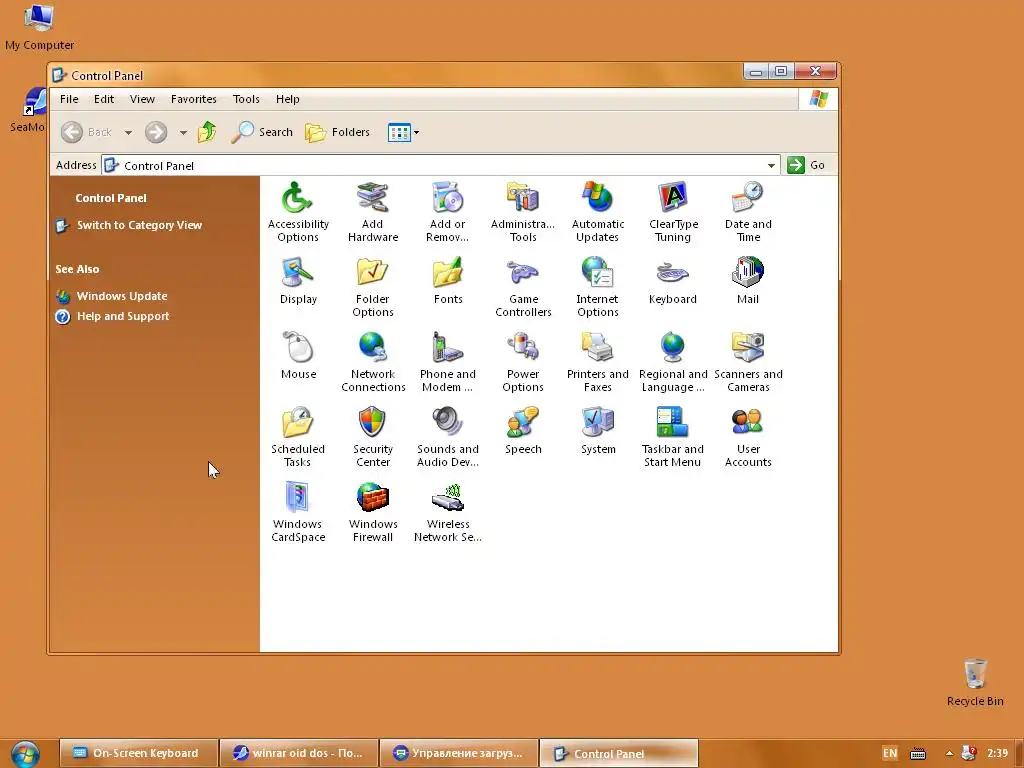Click the EN language indicator
Viewport: 1024px width, 768px height.
click(889, 753)
